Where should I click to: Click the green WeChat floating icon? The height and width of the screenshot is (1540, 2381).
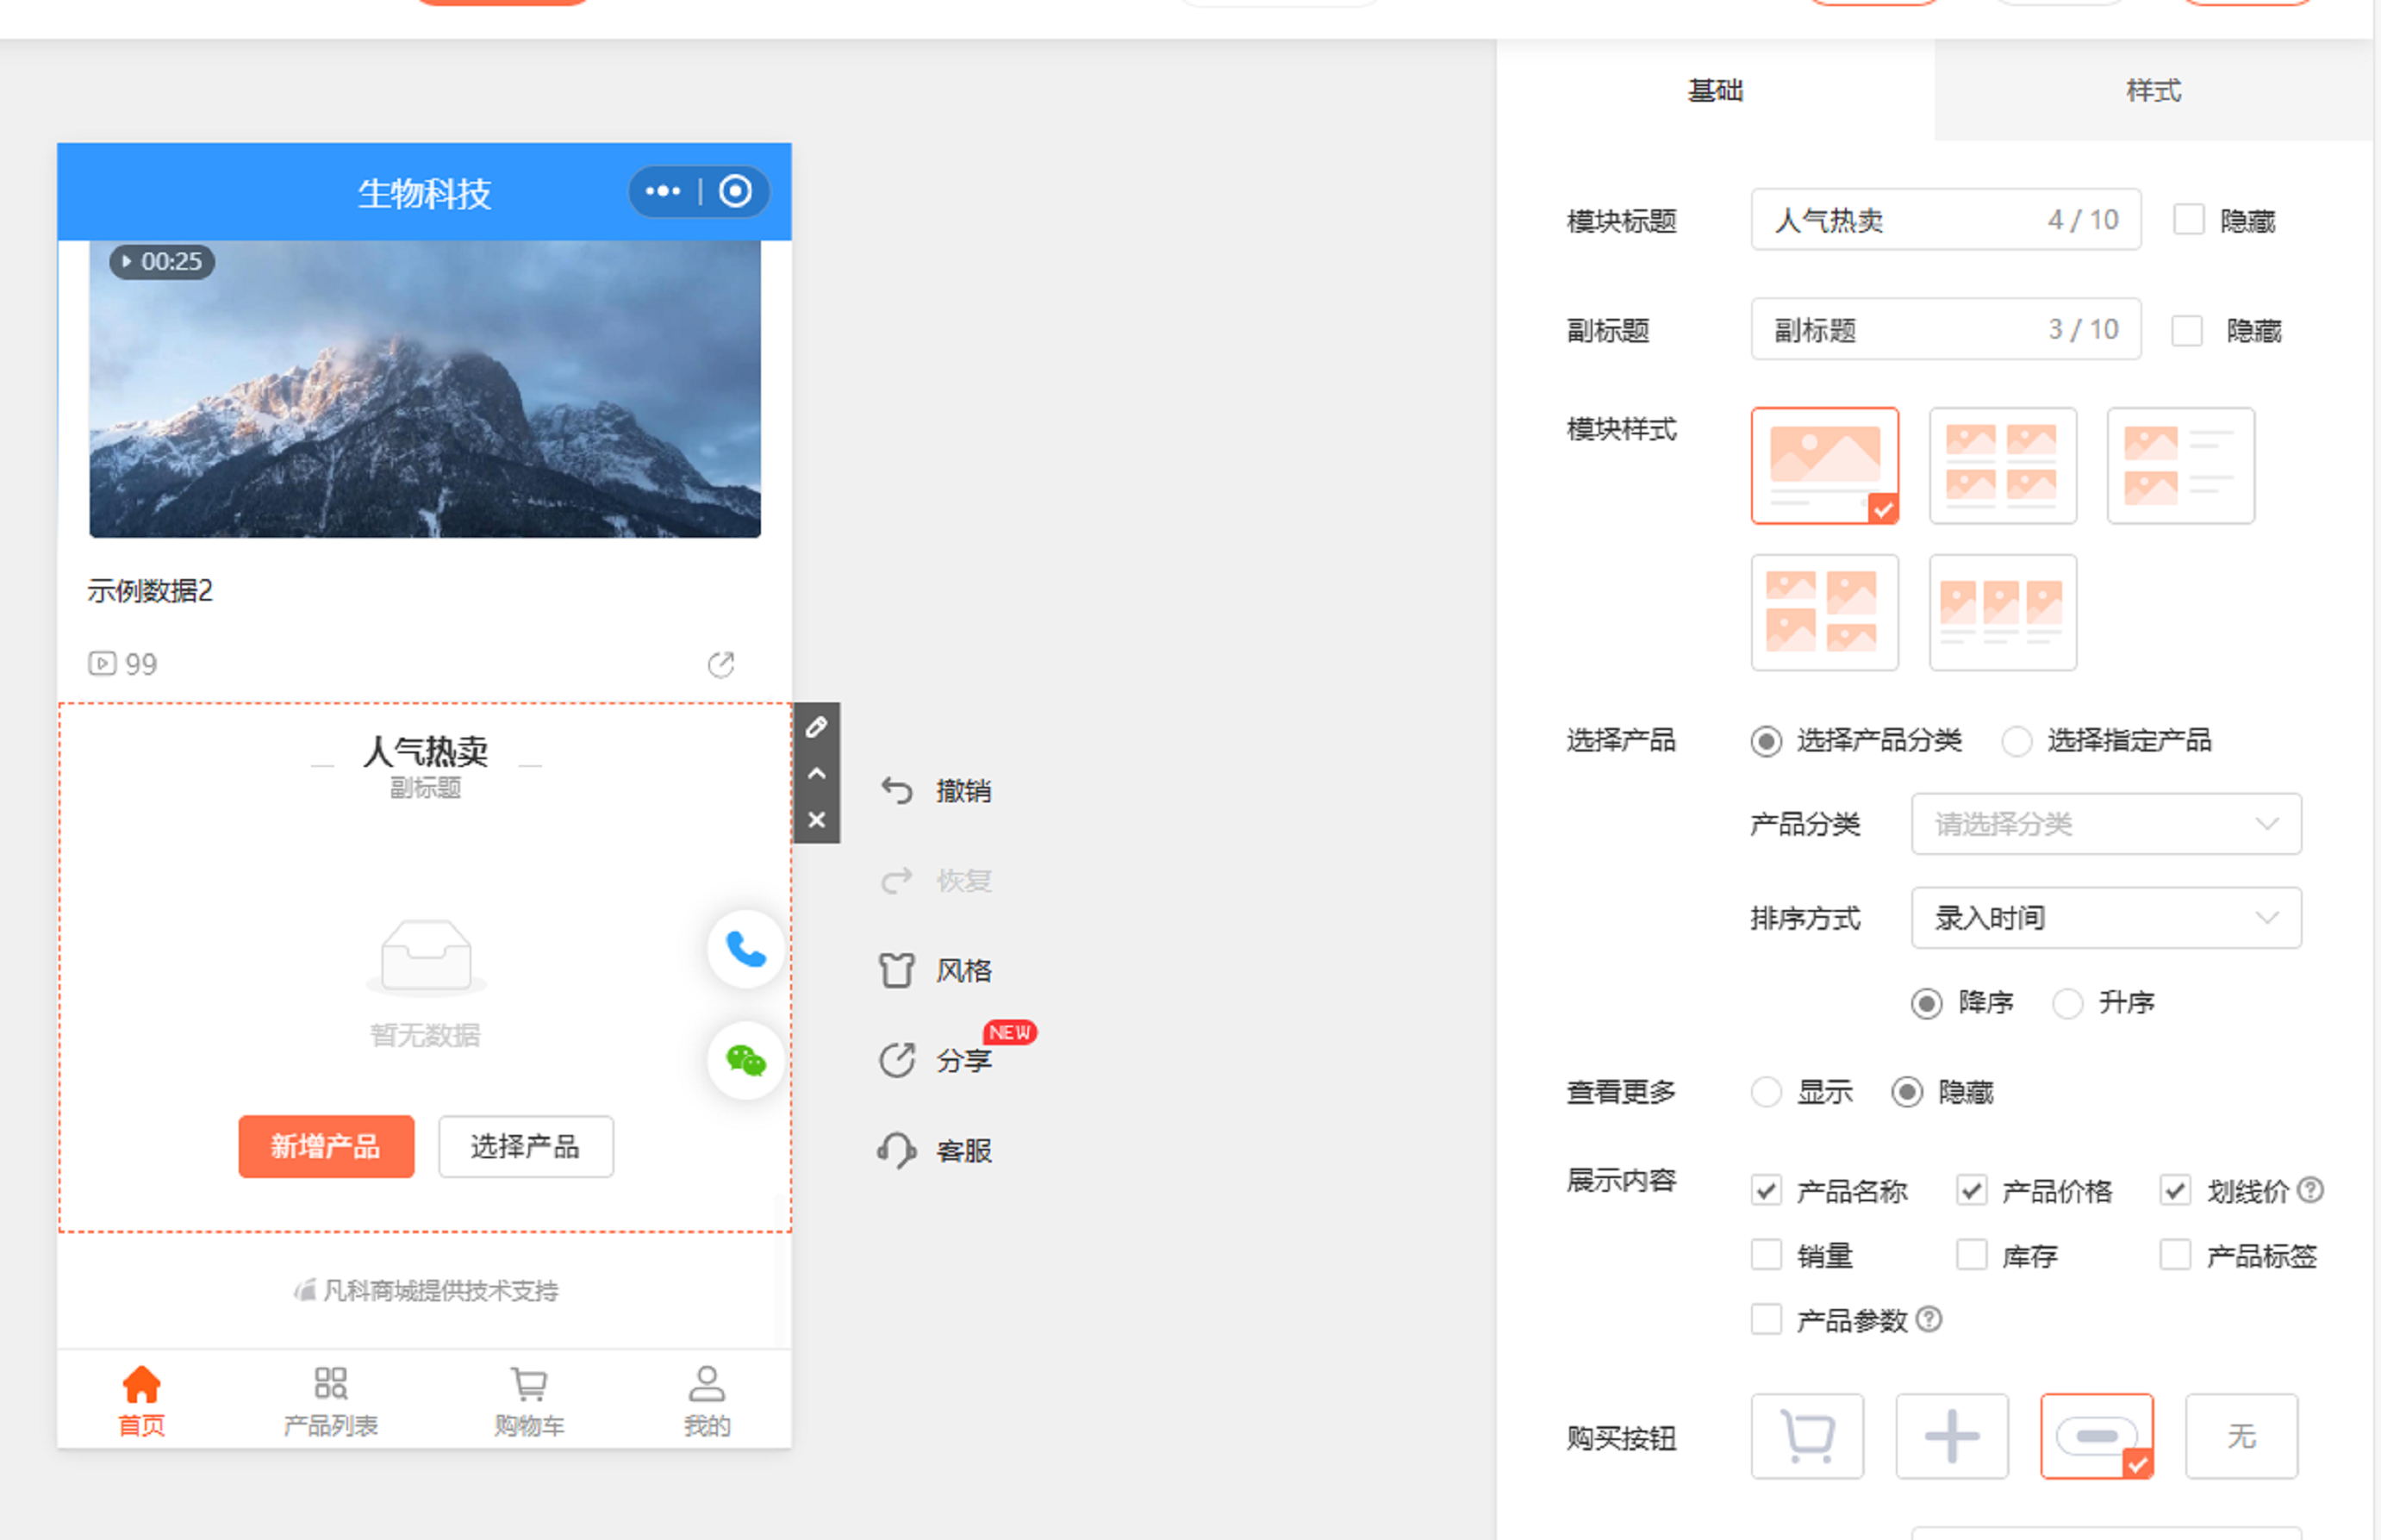point(745,1060)
